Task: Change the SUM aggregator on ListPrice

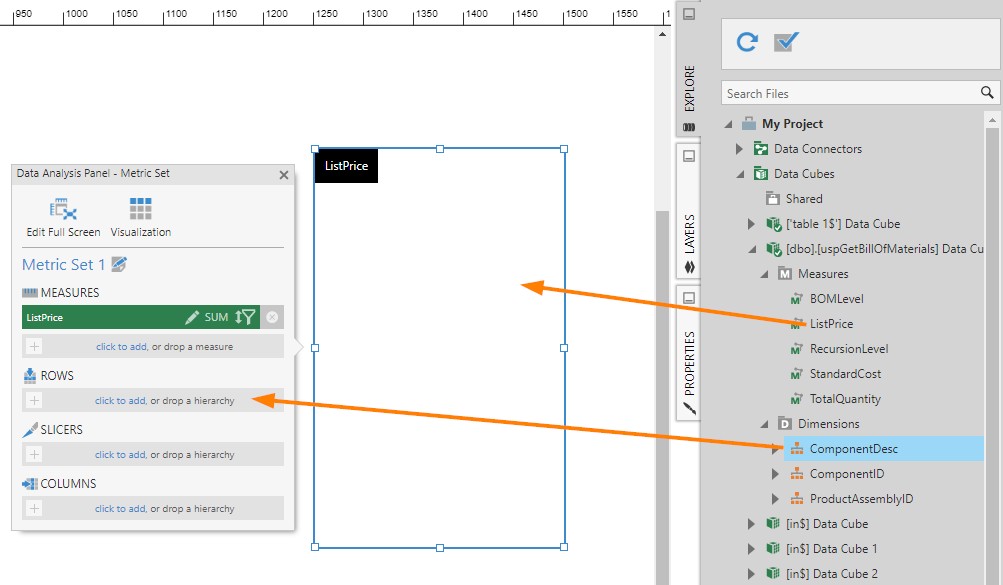Action: click(216, 317)
